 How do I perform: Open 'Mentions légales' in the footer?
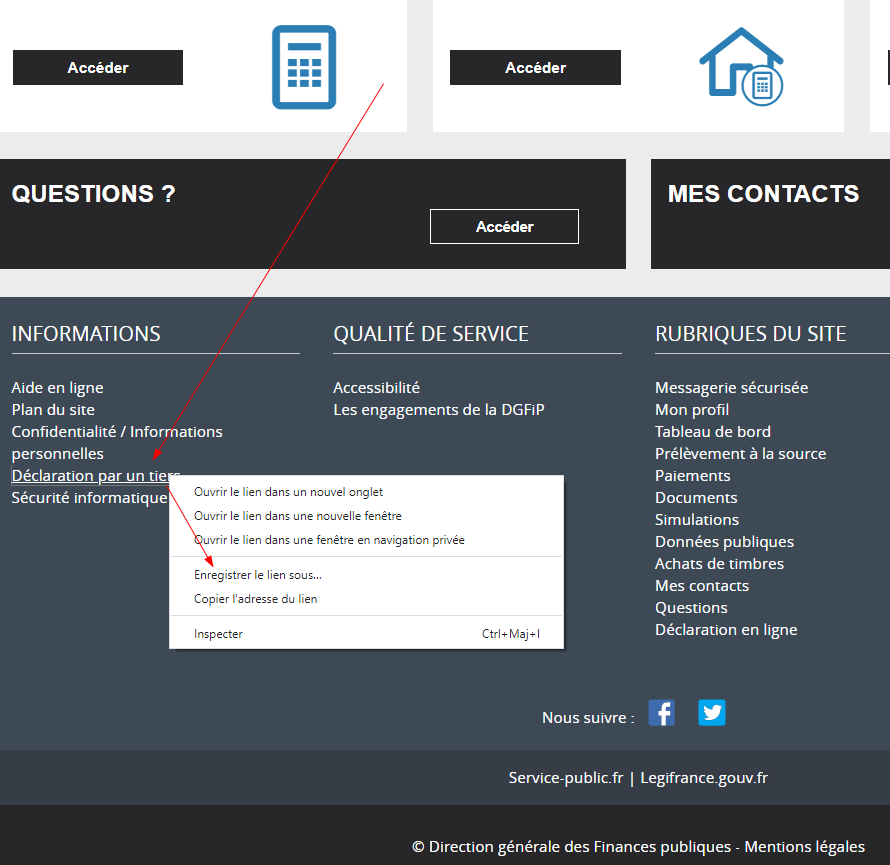pyautogui.click(x=804, y=847)
